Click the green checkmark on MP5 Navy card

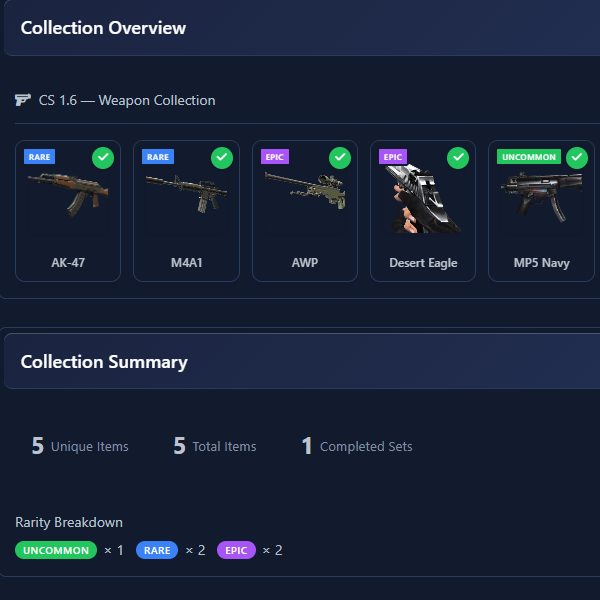click(x=577, y=158)
